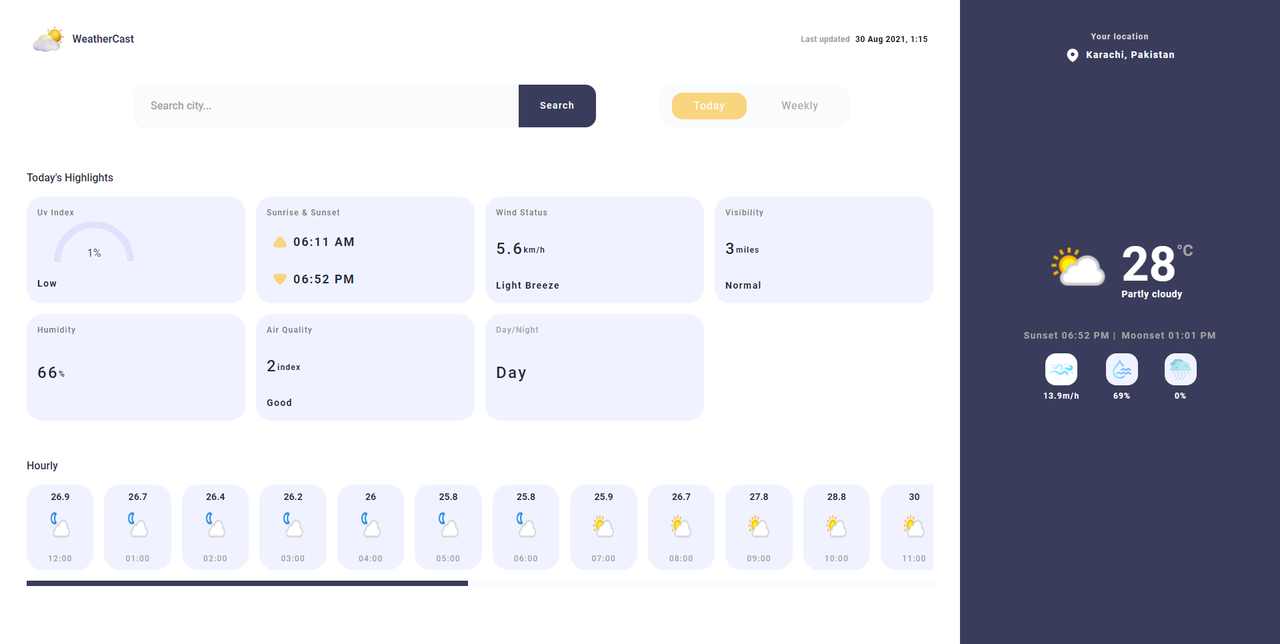Click the UV Index Low label

tap(47, 284)
